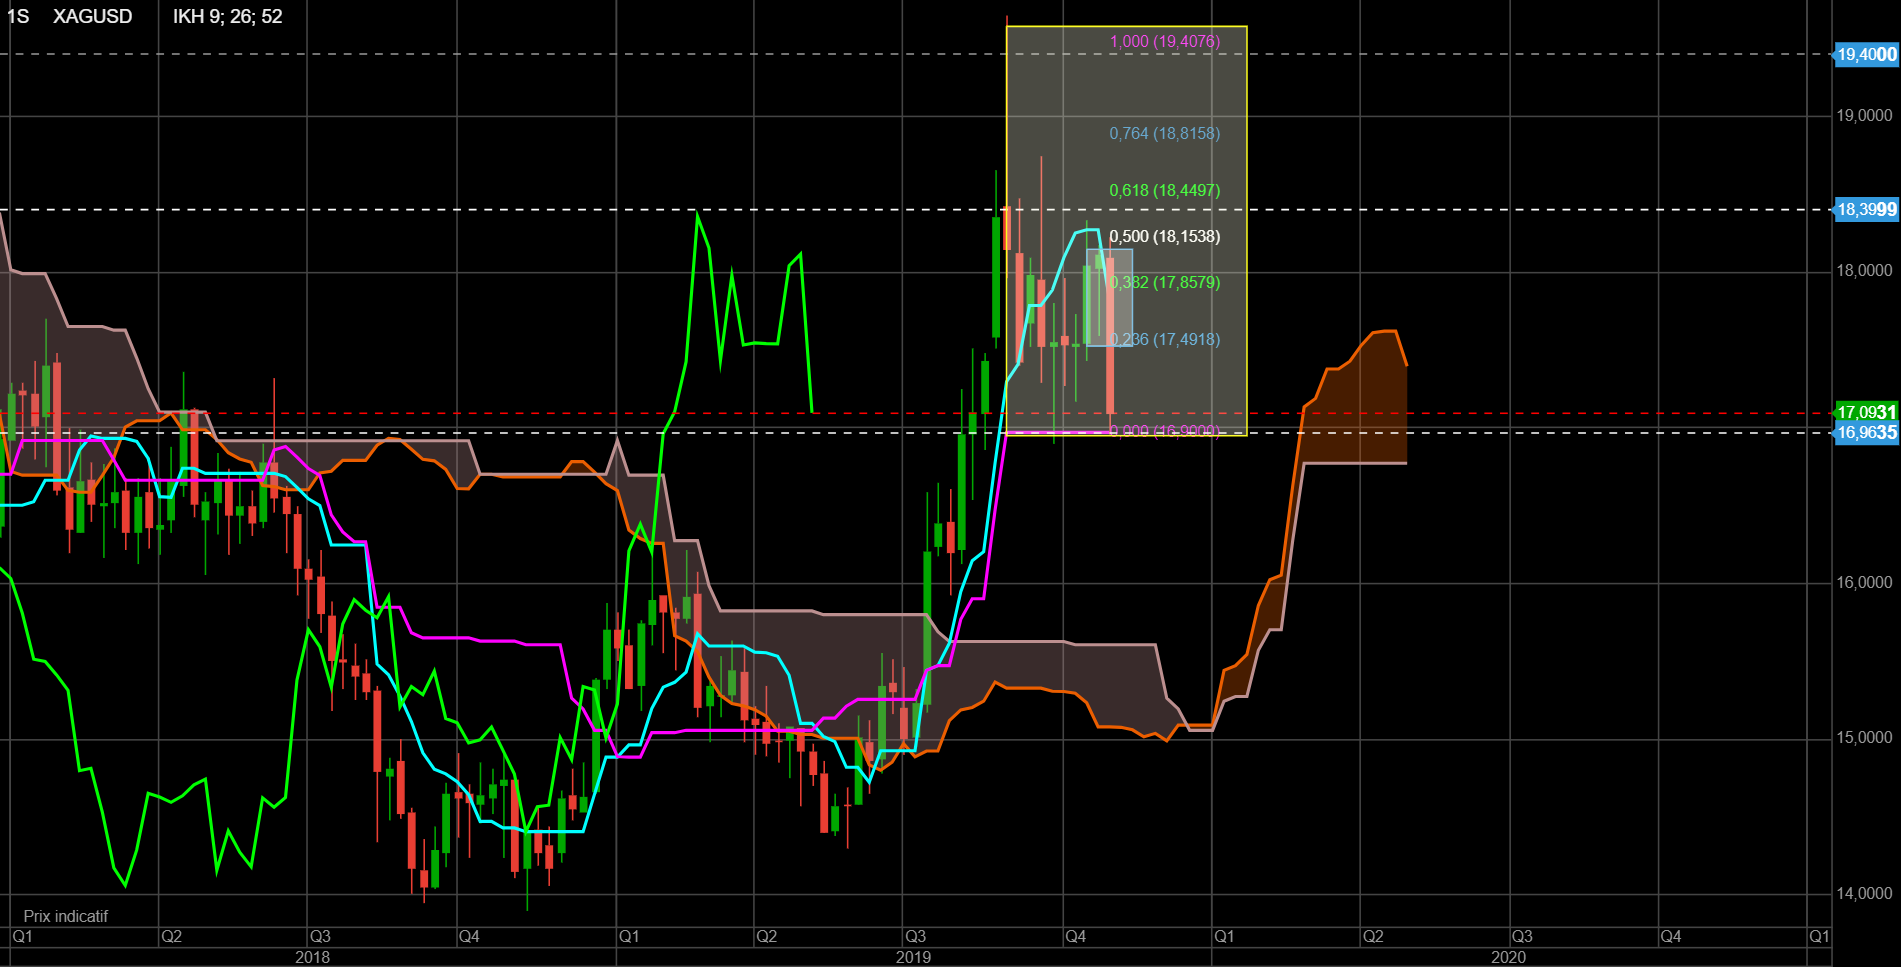The width and height of the screenshot is (1901, 967).
Task: Click the 14,0000 price axis label
Action: [x=1863, y=894]
